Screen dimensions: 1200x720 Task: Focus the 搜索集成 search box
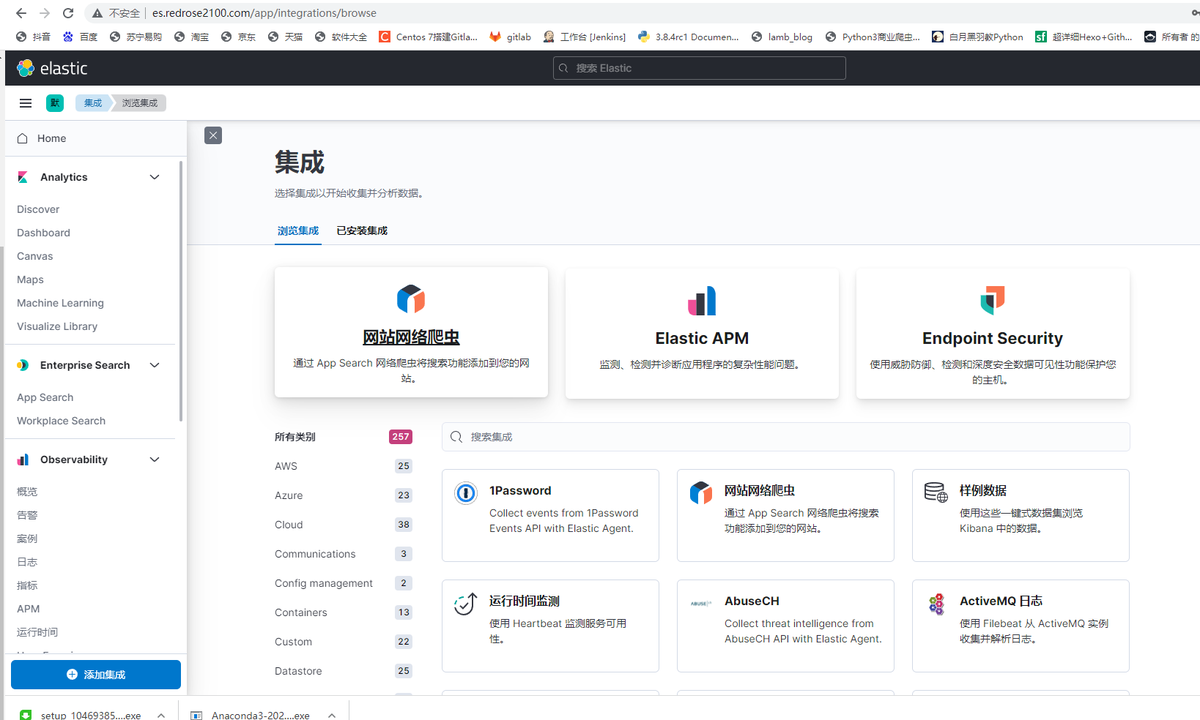(x=786, y=437)
